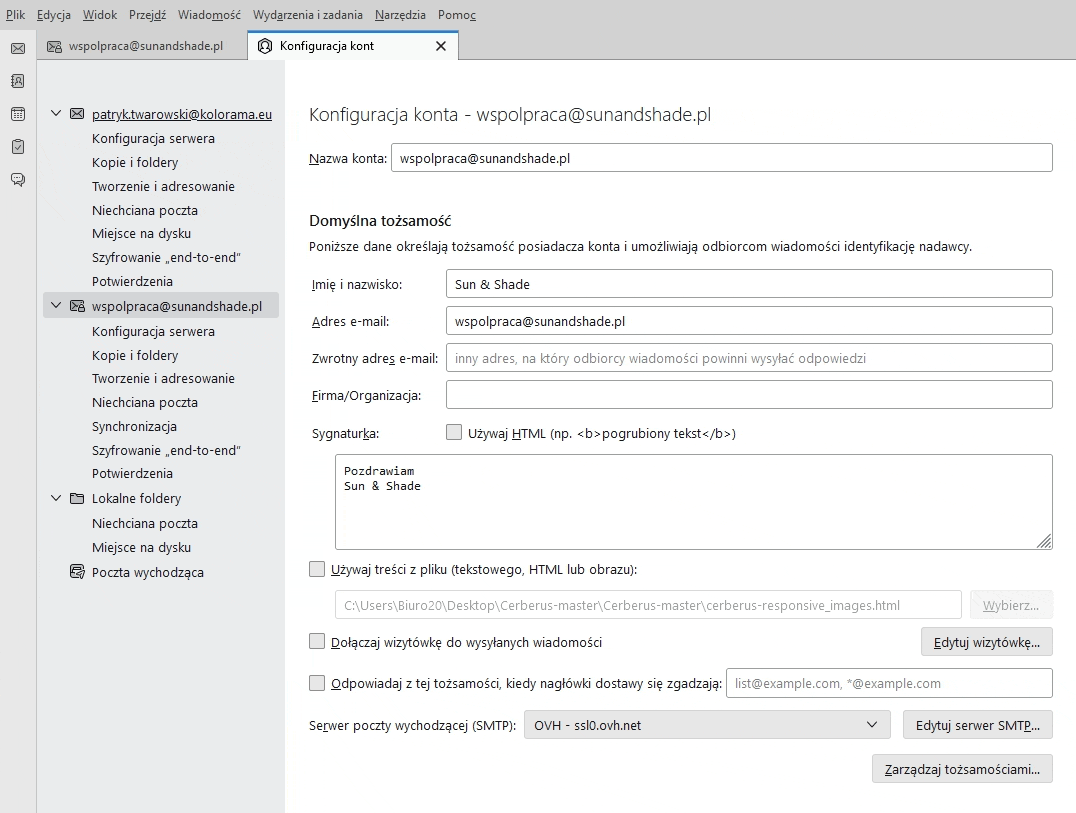Click the Zarządzaj tożsamościami button

coord(962,769)
